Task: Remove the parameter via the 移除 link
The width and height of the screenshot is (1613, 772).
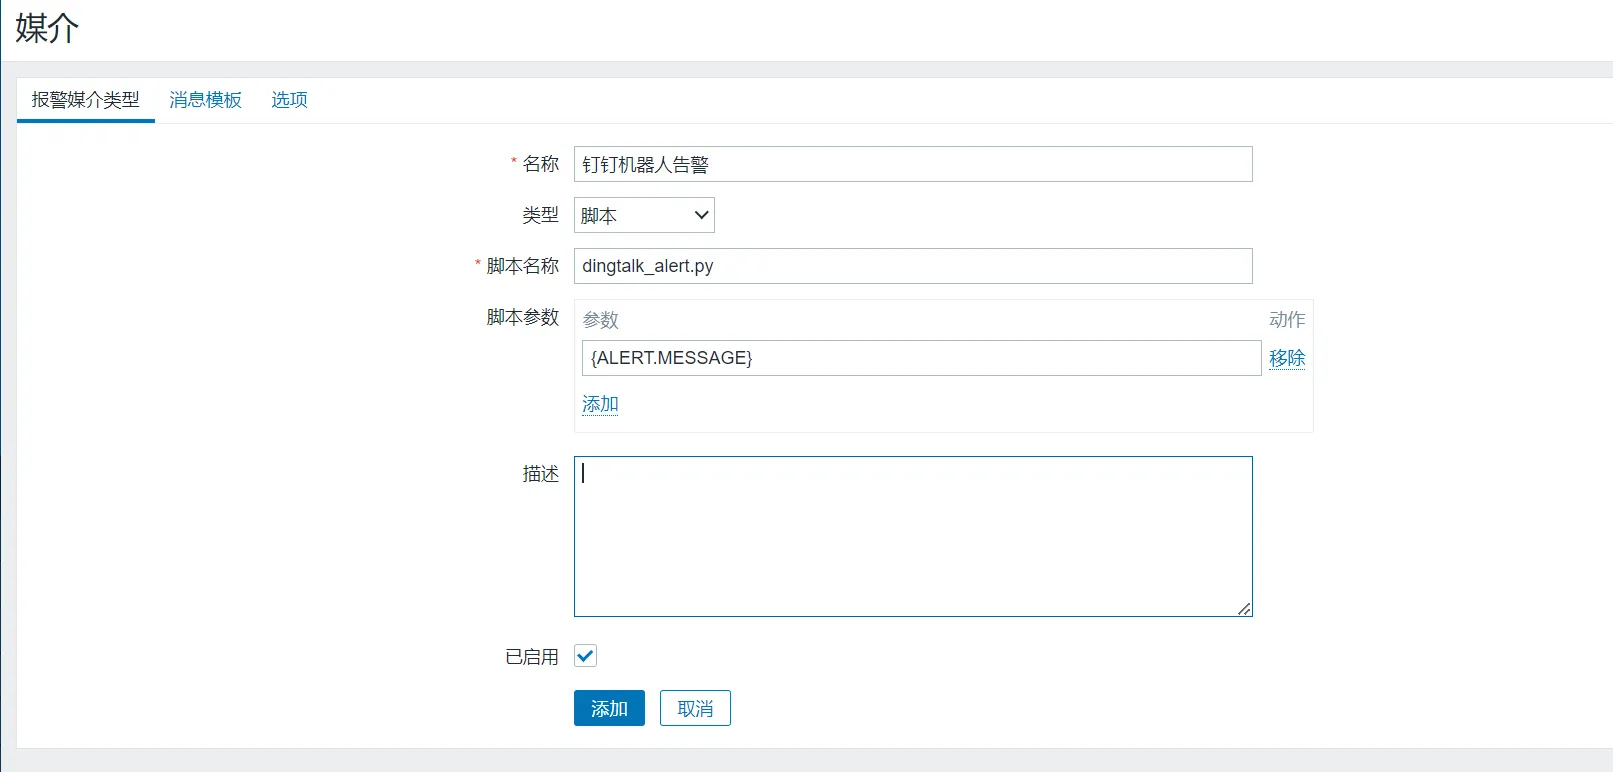Action: (1286, 358)
